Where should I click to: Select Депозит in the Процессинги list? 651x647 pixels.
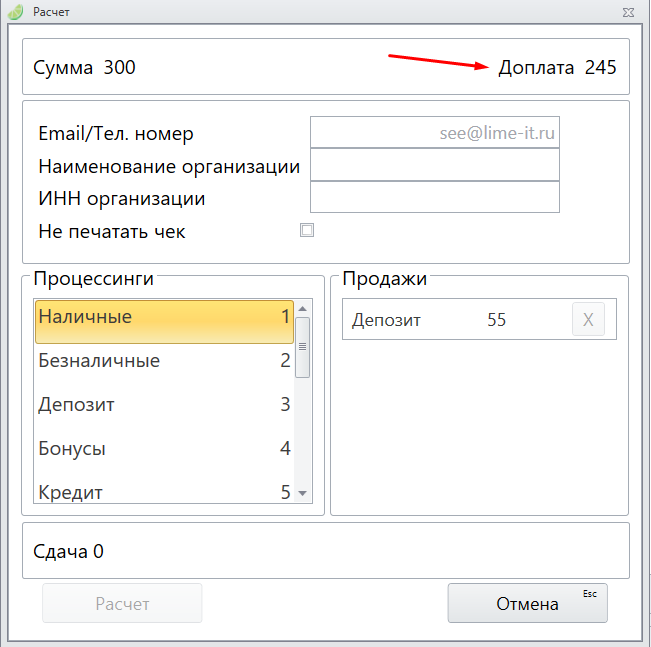[163, 405]
